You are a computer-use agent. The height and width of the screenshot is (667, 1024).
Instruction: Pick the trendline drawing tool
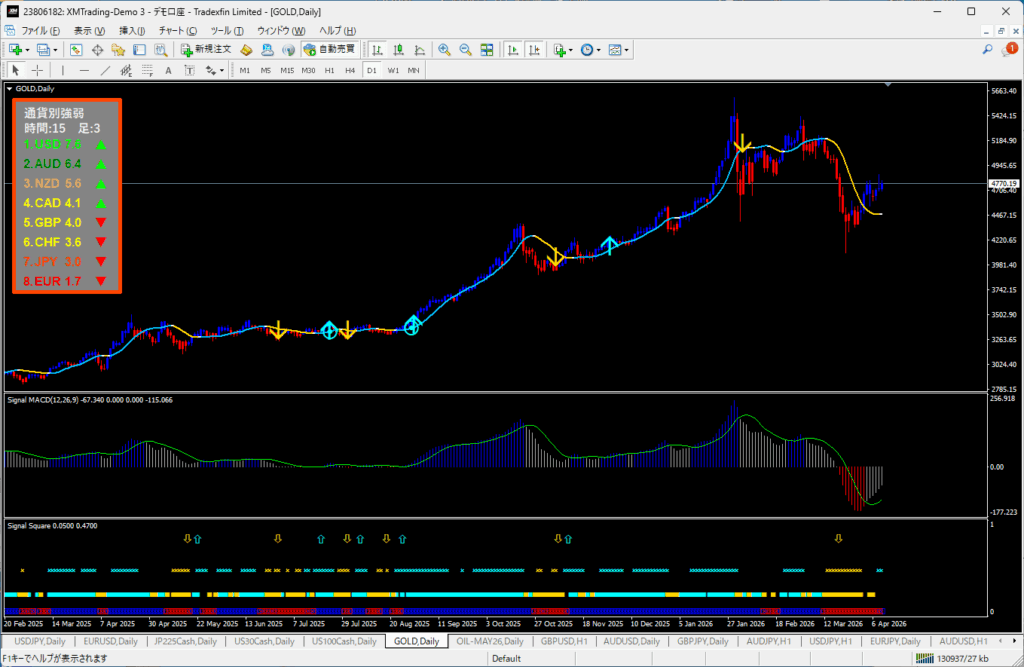105,70
